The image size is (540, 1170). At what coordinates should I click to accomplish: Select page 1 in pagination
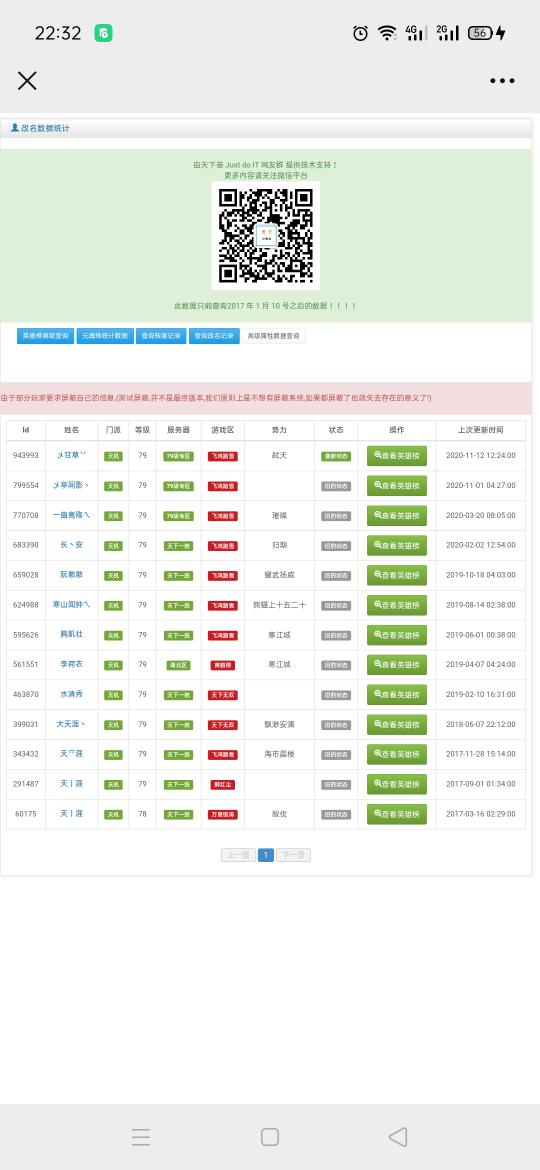pyautogui.click(x=266, y=855)
